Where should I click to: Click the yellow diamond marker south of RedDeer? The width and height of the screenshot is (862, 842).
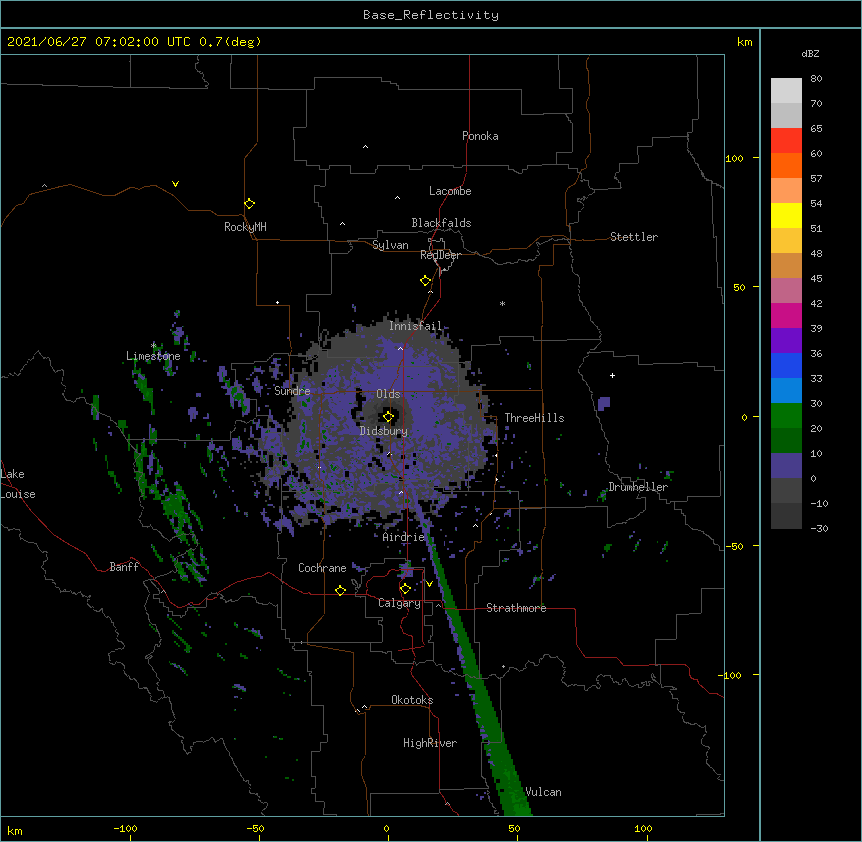pos(425,281)
